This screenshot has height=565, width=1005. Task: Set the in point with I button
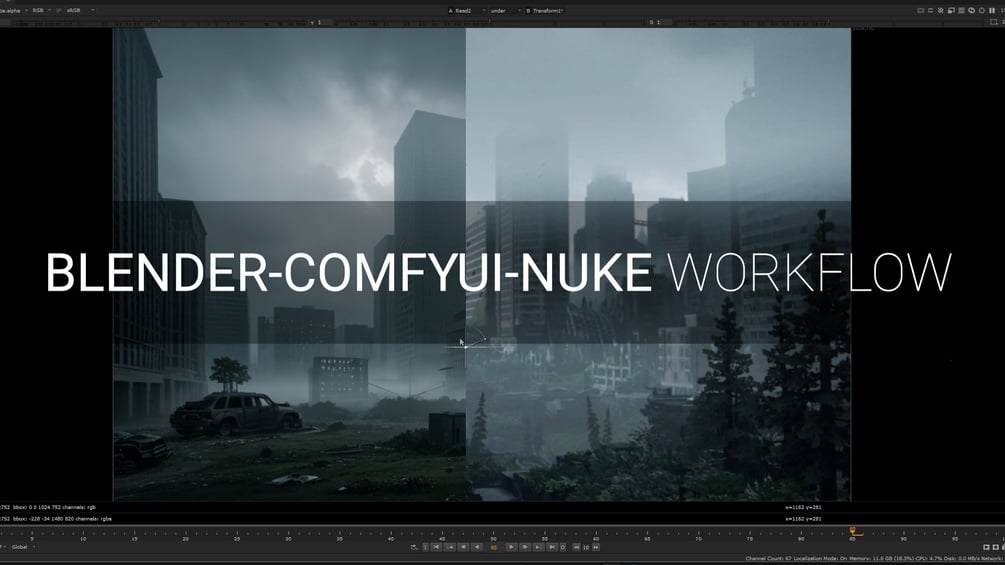click(x=426, y=547)
